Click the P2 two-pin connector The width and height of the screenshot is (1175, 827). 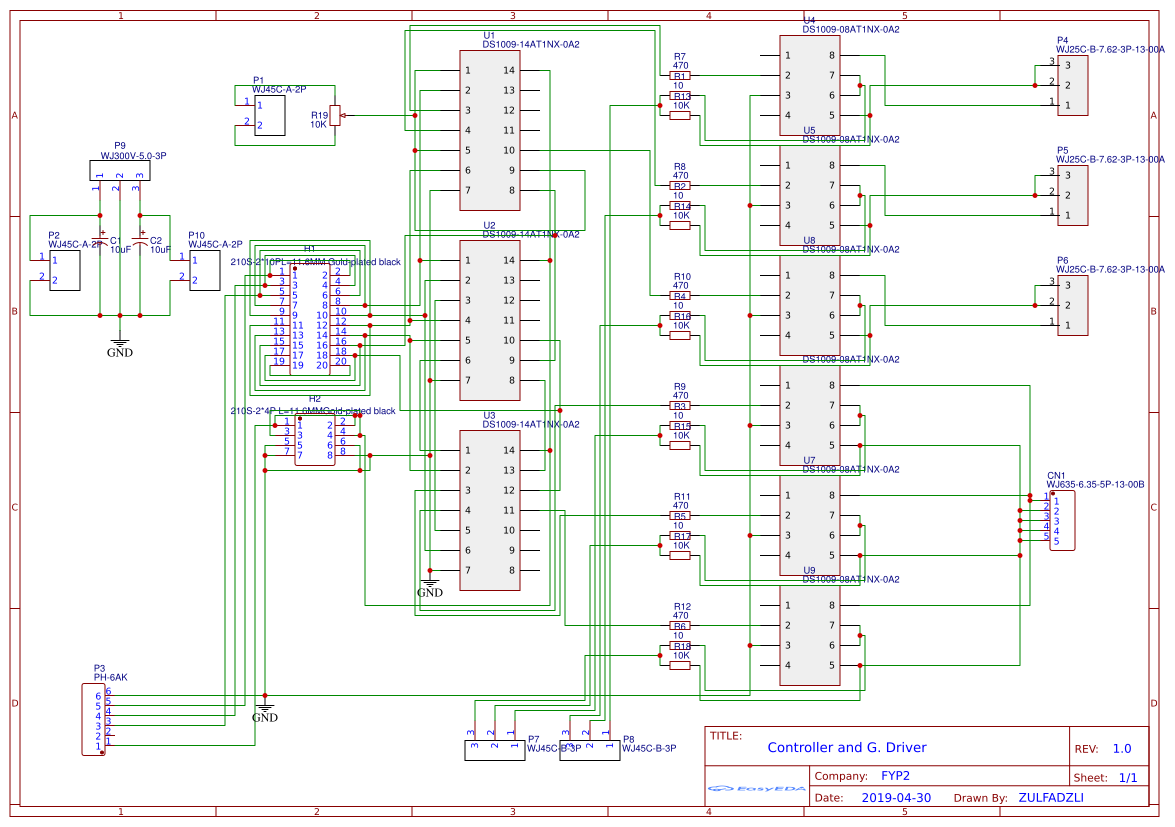(x=64, y=270)
